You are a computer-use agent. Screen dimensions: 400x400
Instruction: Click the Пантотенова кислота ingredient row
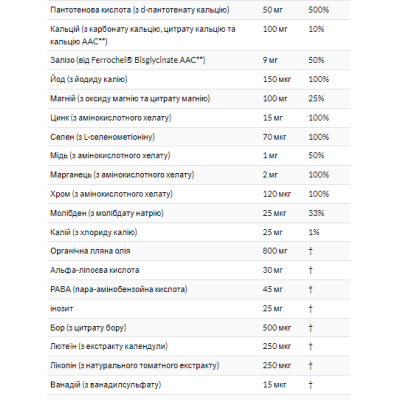click(199, 10)
